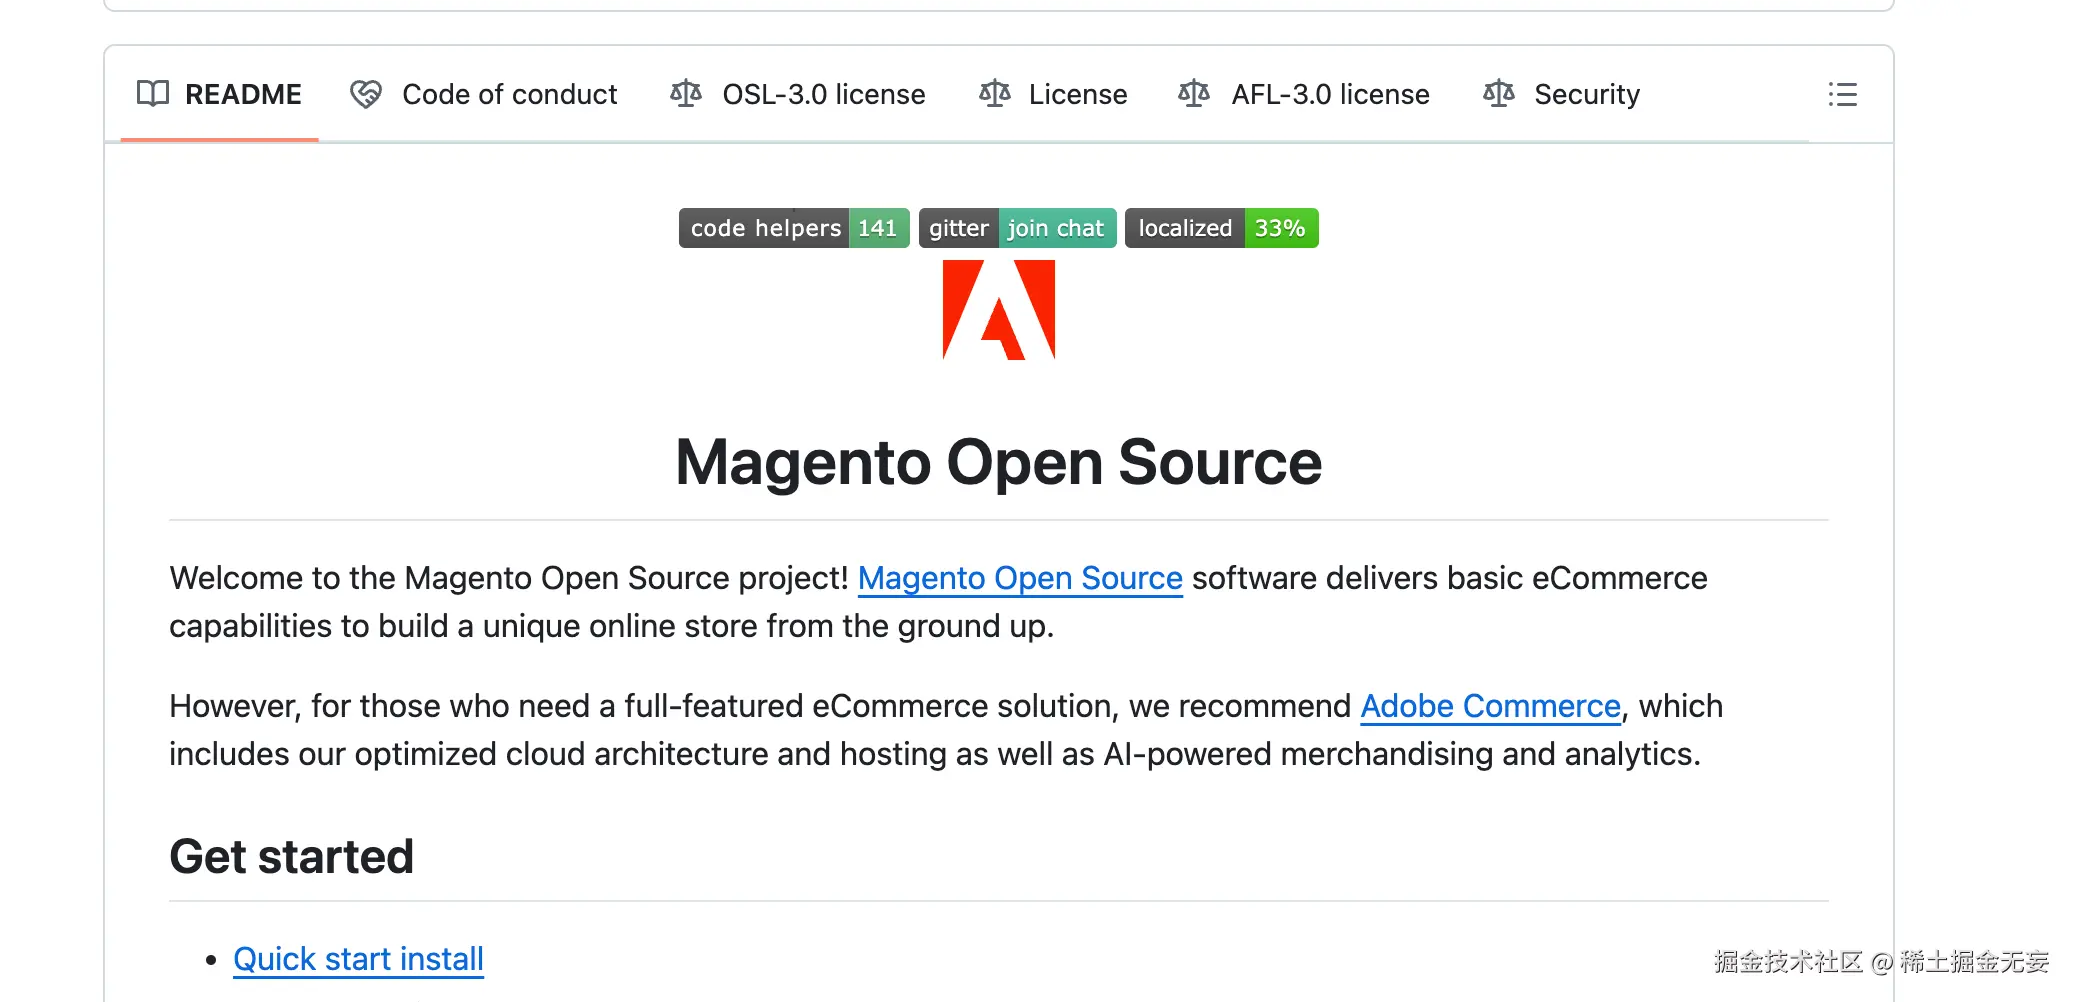Screen dimensions: 2076x1002
Task: Click the red Adobe logo image
Action: 998,309
